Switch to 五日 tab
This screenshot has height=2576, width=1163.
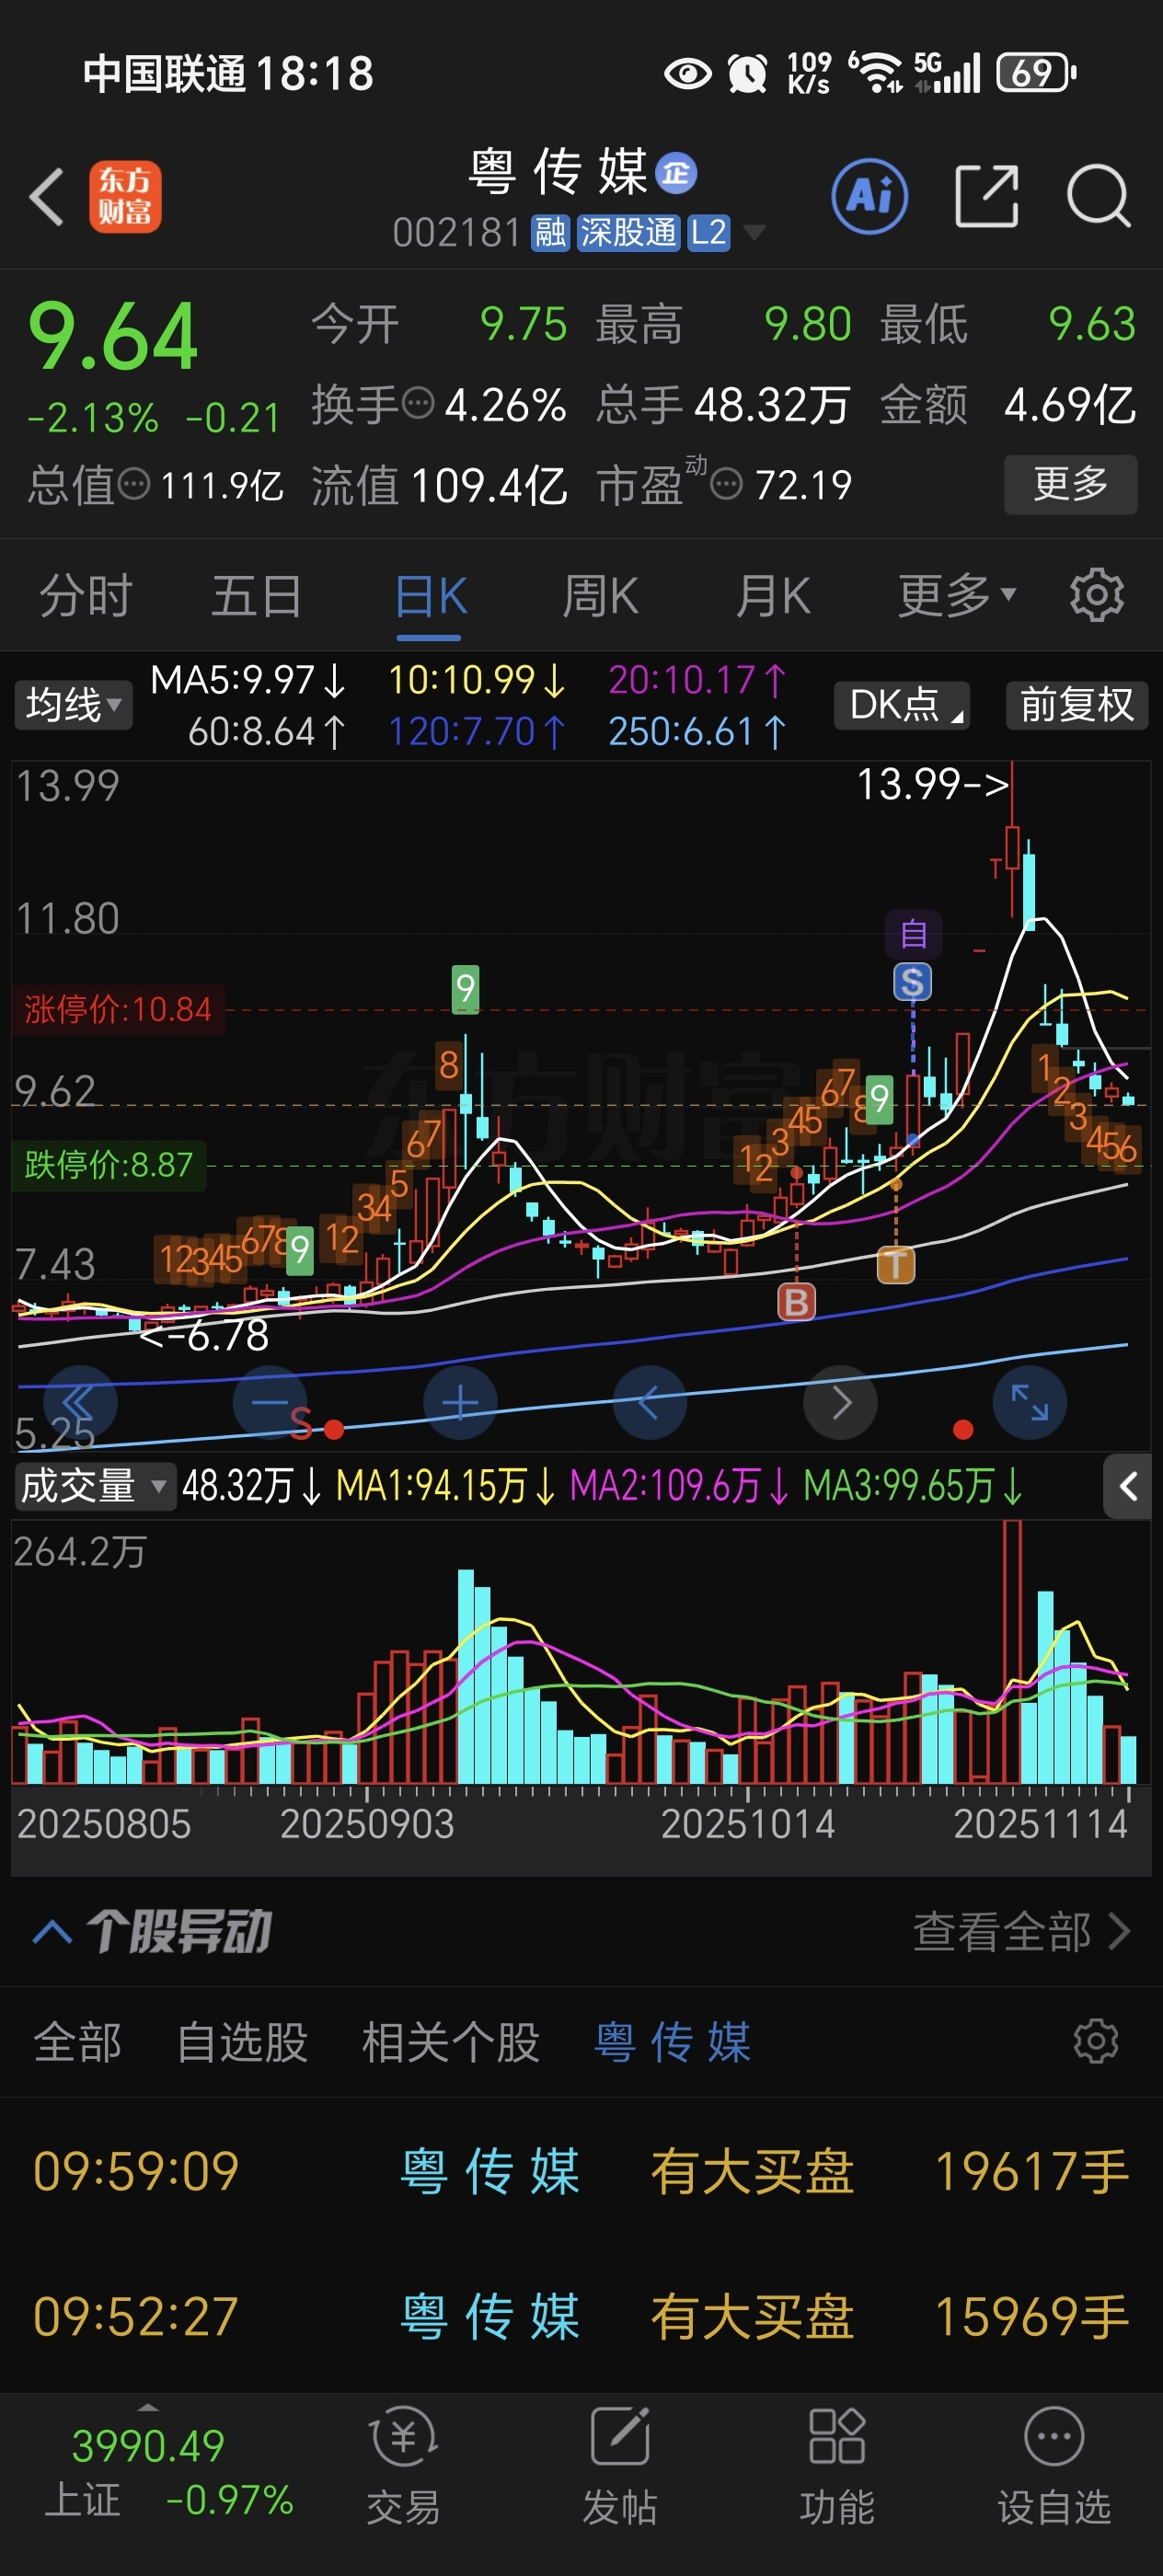(257, 596)
